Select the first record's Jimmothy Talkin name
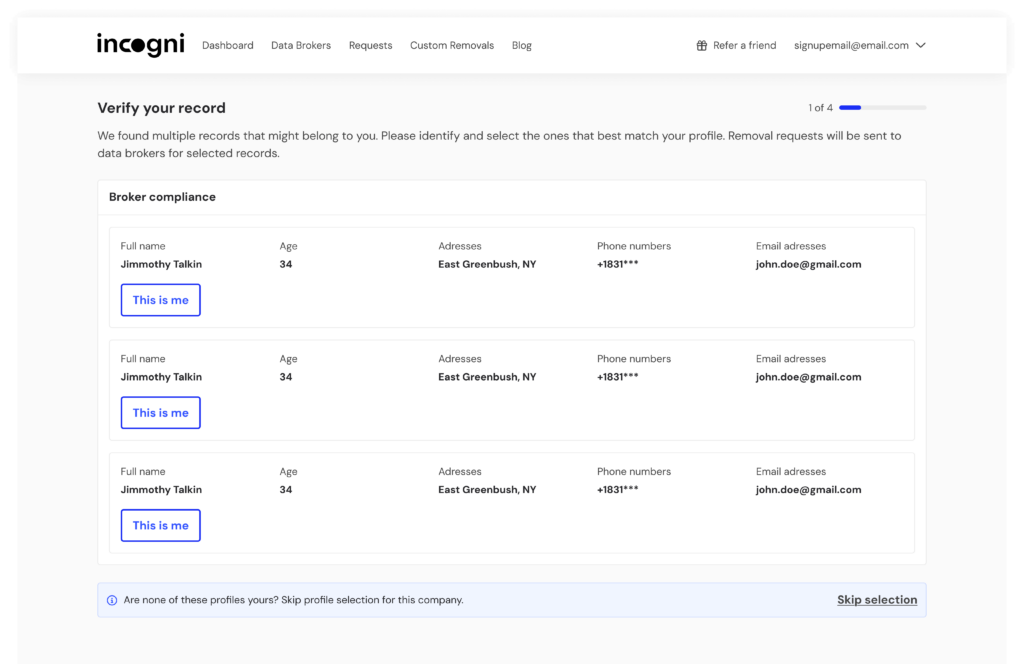This screenshot has height=664, width=1024. [x=161, y=264]
